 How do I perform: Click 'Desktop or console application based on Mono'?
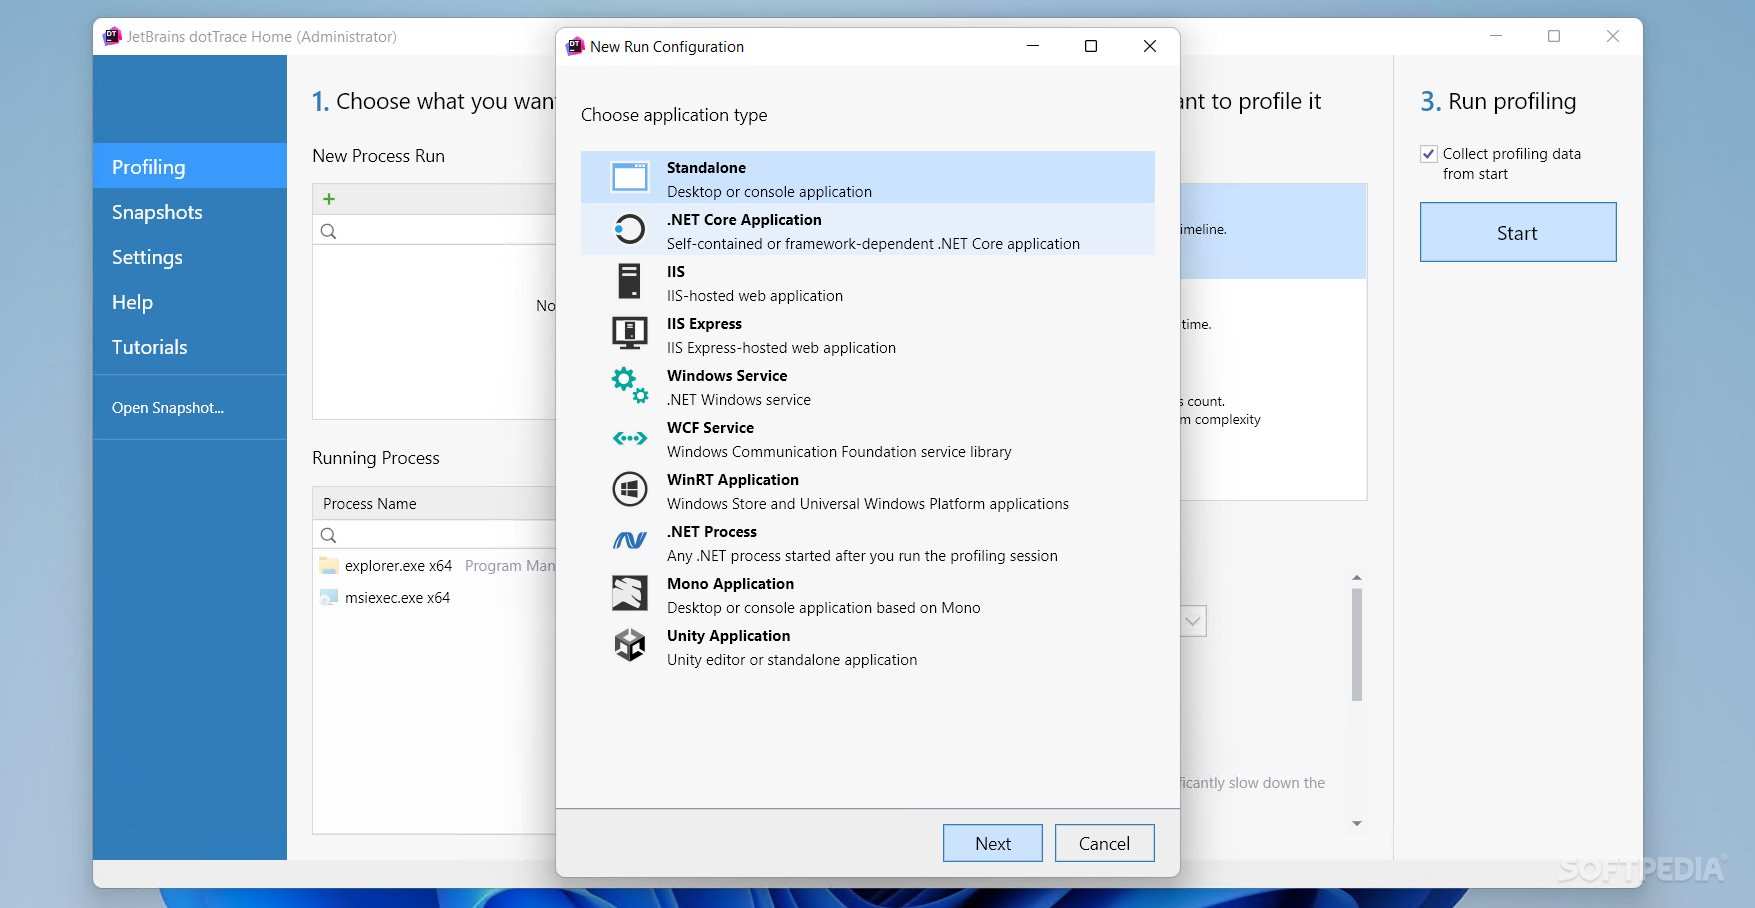point(824,608)
